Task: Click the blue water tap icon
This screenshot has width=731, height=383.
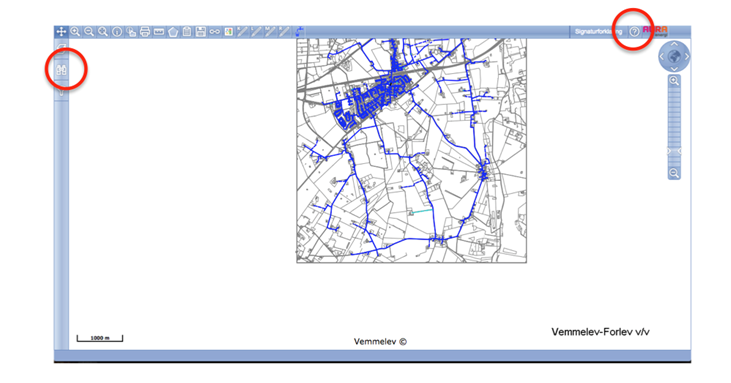Action: point(299,32)
